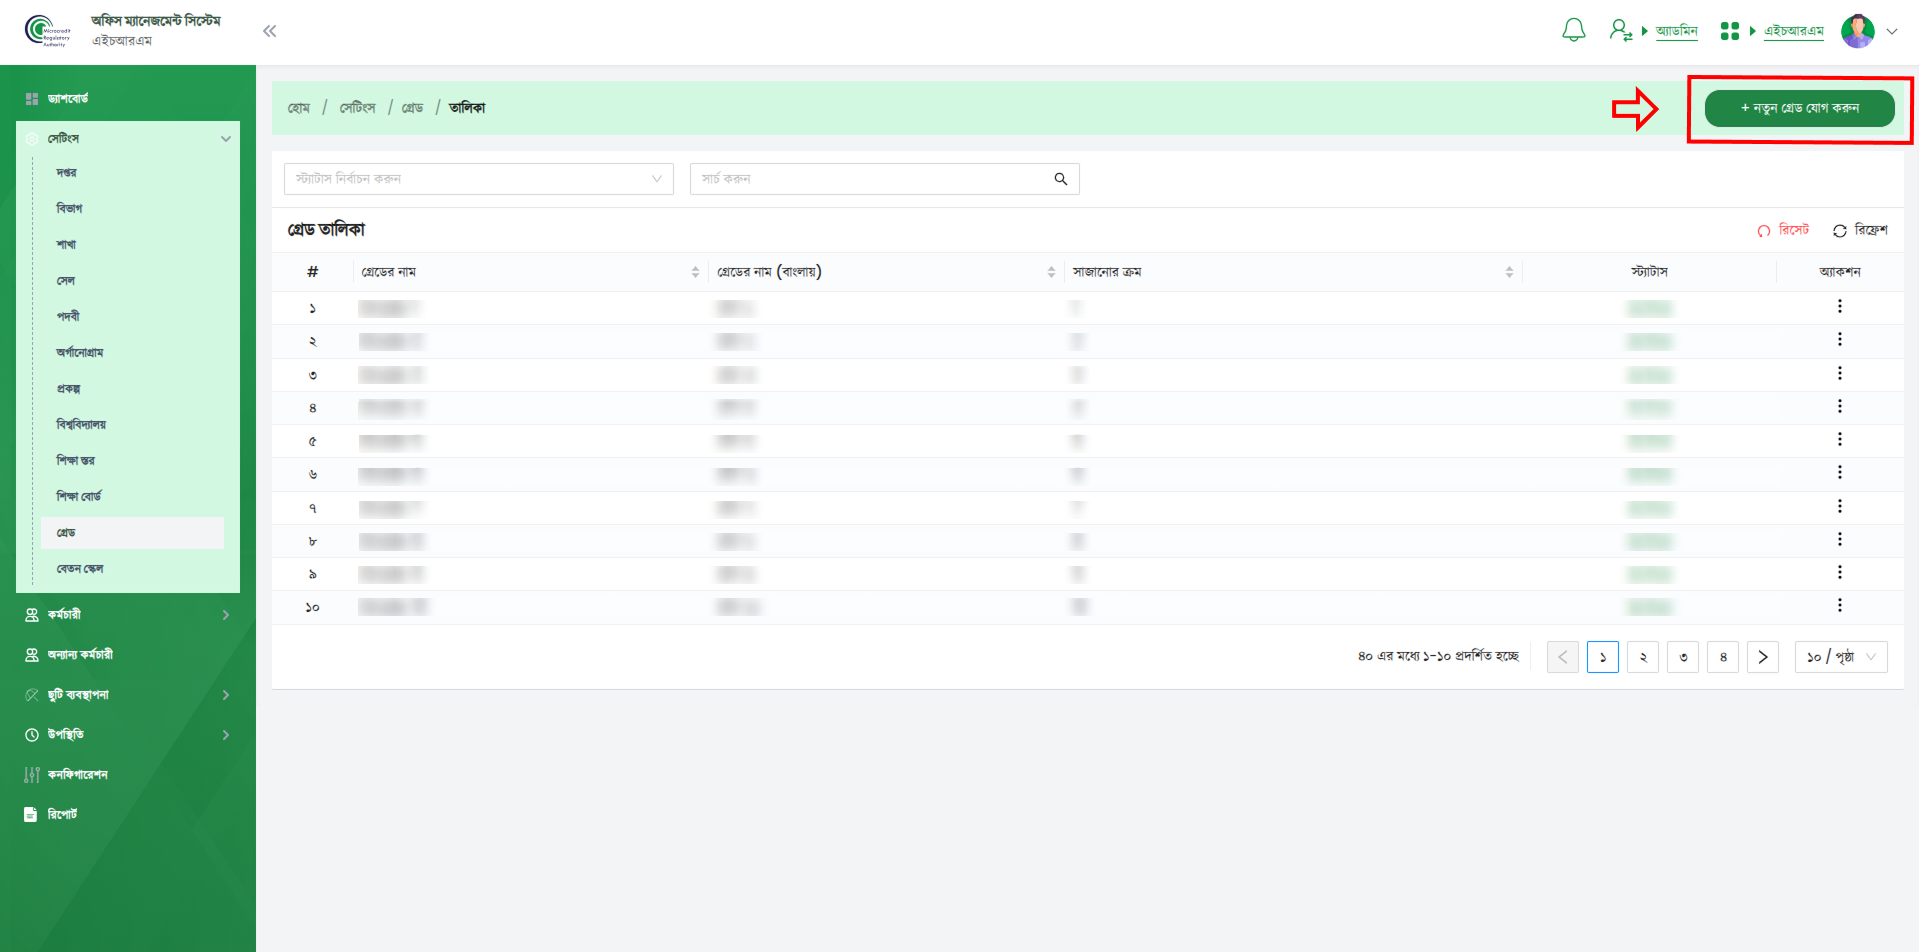Open action menu for row ১

tap(1839, 307)
